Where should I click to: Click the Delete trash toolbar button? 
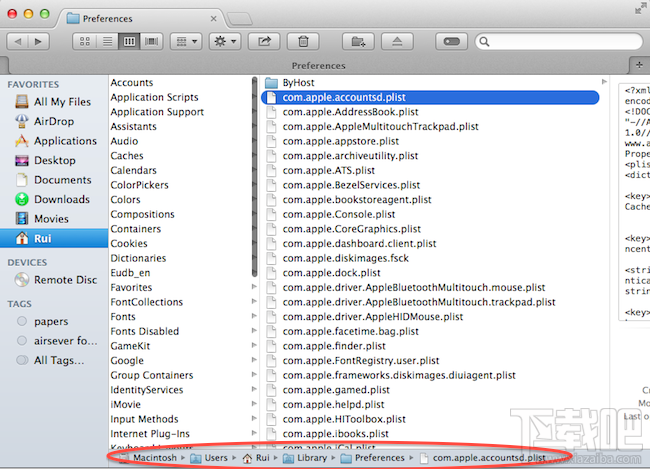pos(303,41)
